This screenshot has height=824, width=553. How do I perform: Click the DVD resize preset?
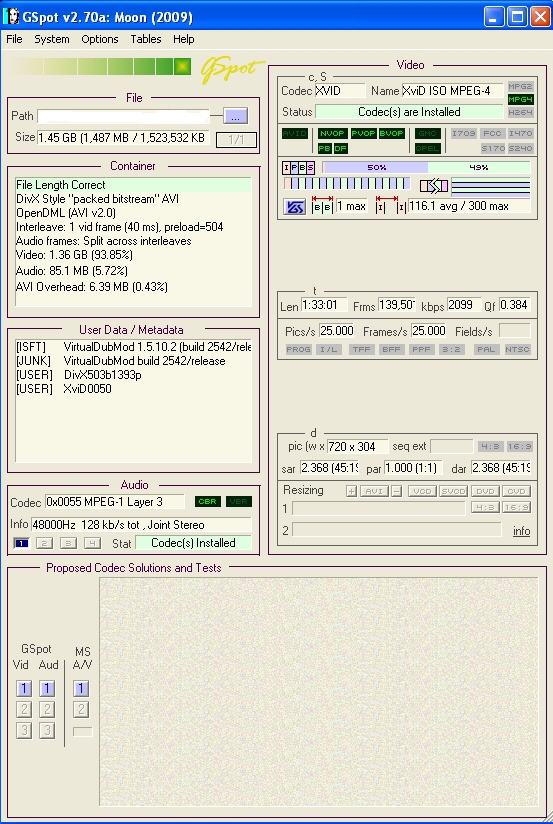point(485,491)
